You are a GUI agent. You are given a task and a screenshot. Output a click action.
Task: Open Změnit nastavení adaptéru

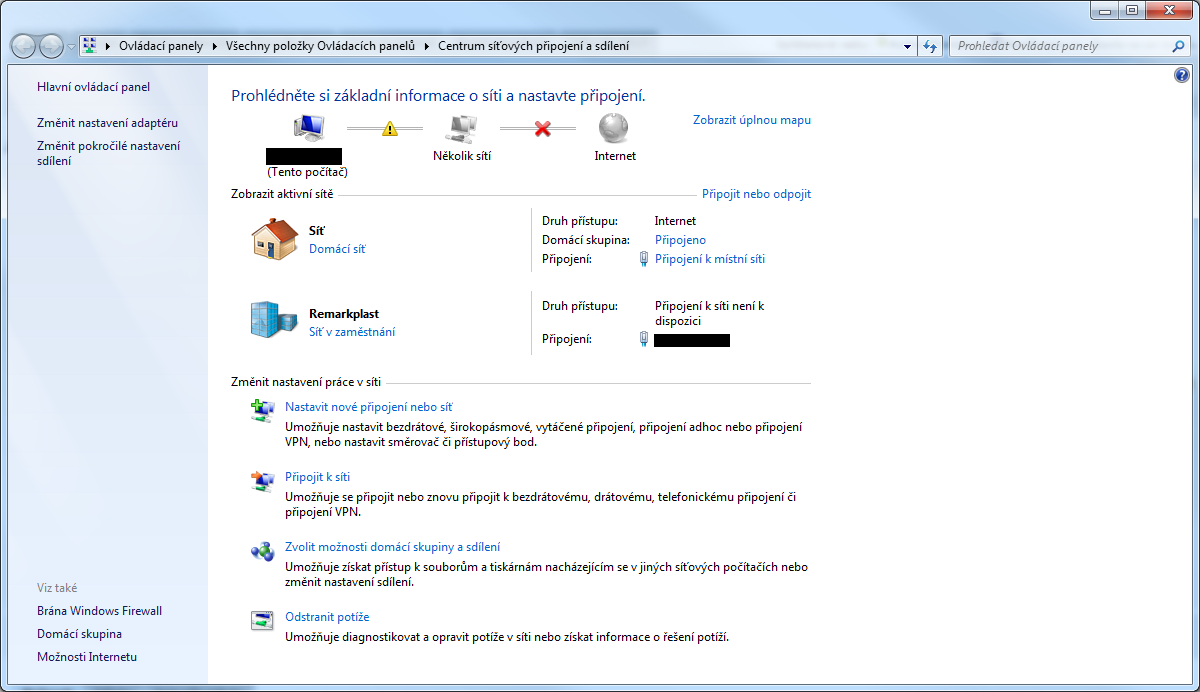click(x=107, y=123)
